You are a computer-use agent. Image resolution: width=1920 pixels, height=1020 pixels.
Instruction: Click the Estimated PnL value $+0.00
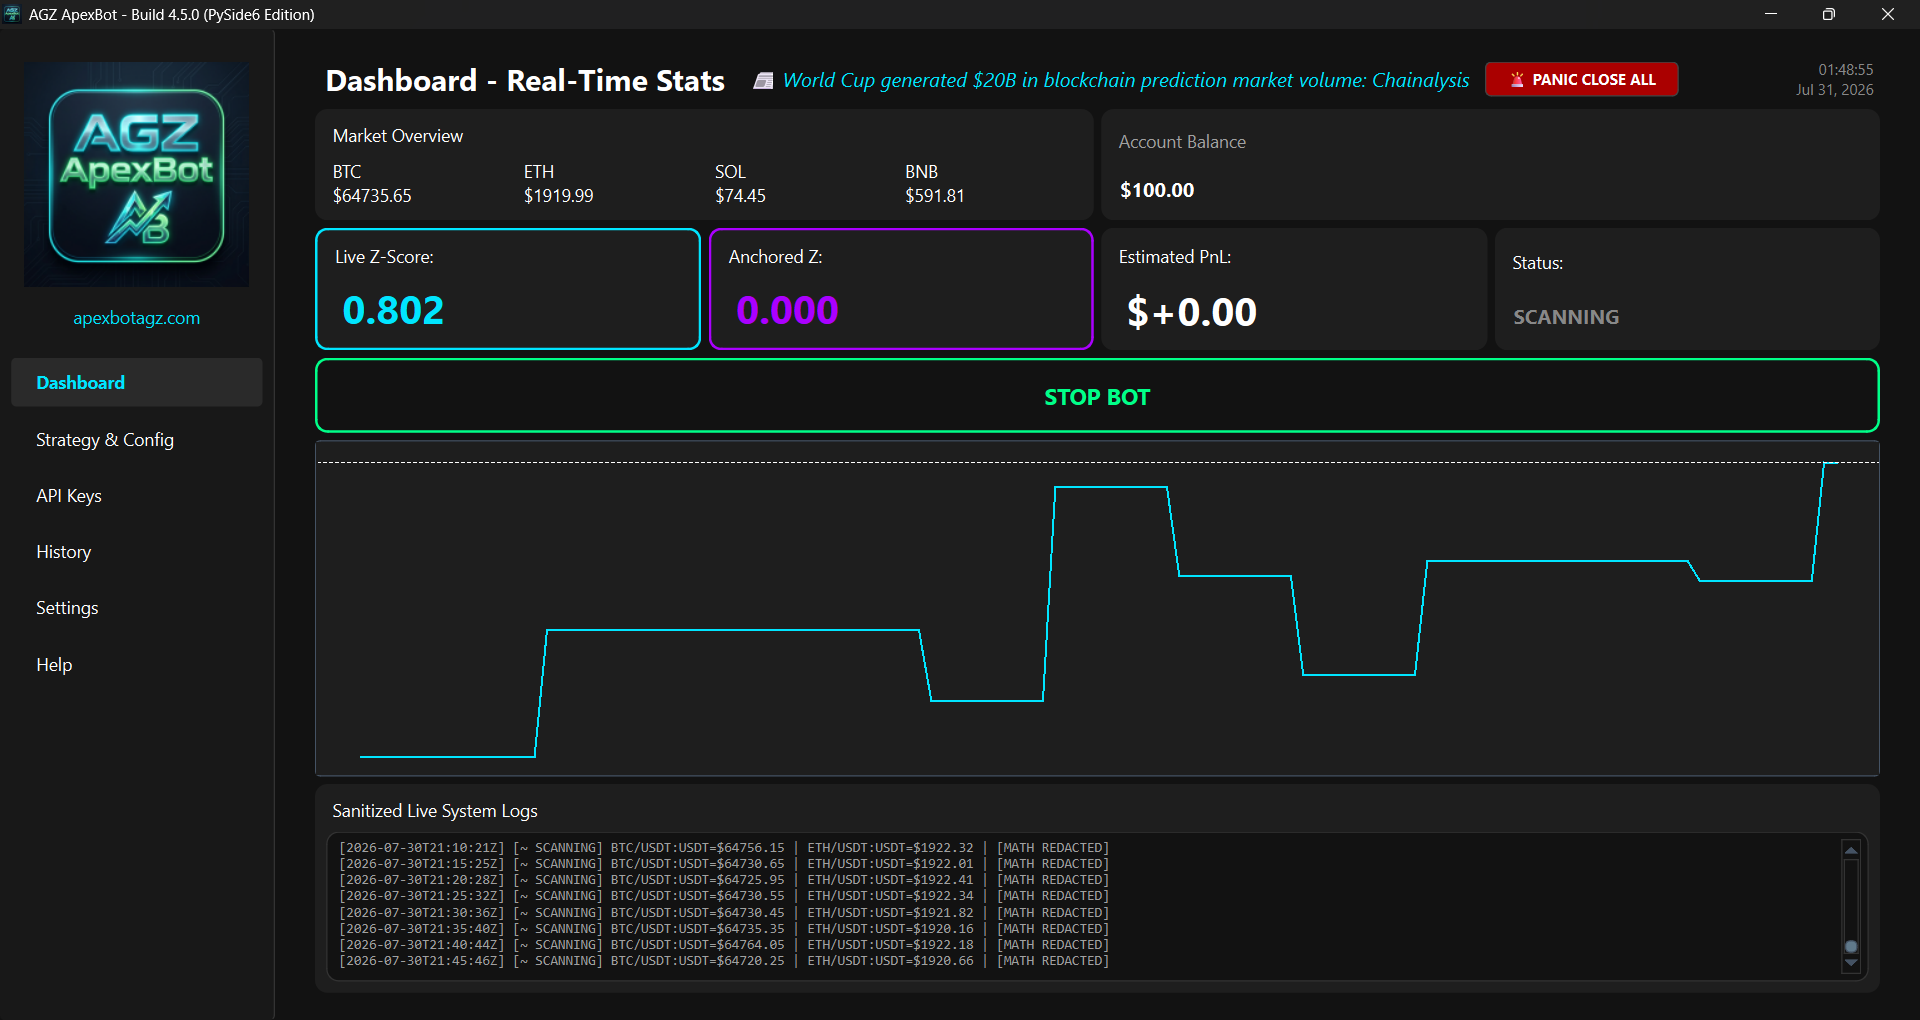(x=1191, y=312)
